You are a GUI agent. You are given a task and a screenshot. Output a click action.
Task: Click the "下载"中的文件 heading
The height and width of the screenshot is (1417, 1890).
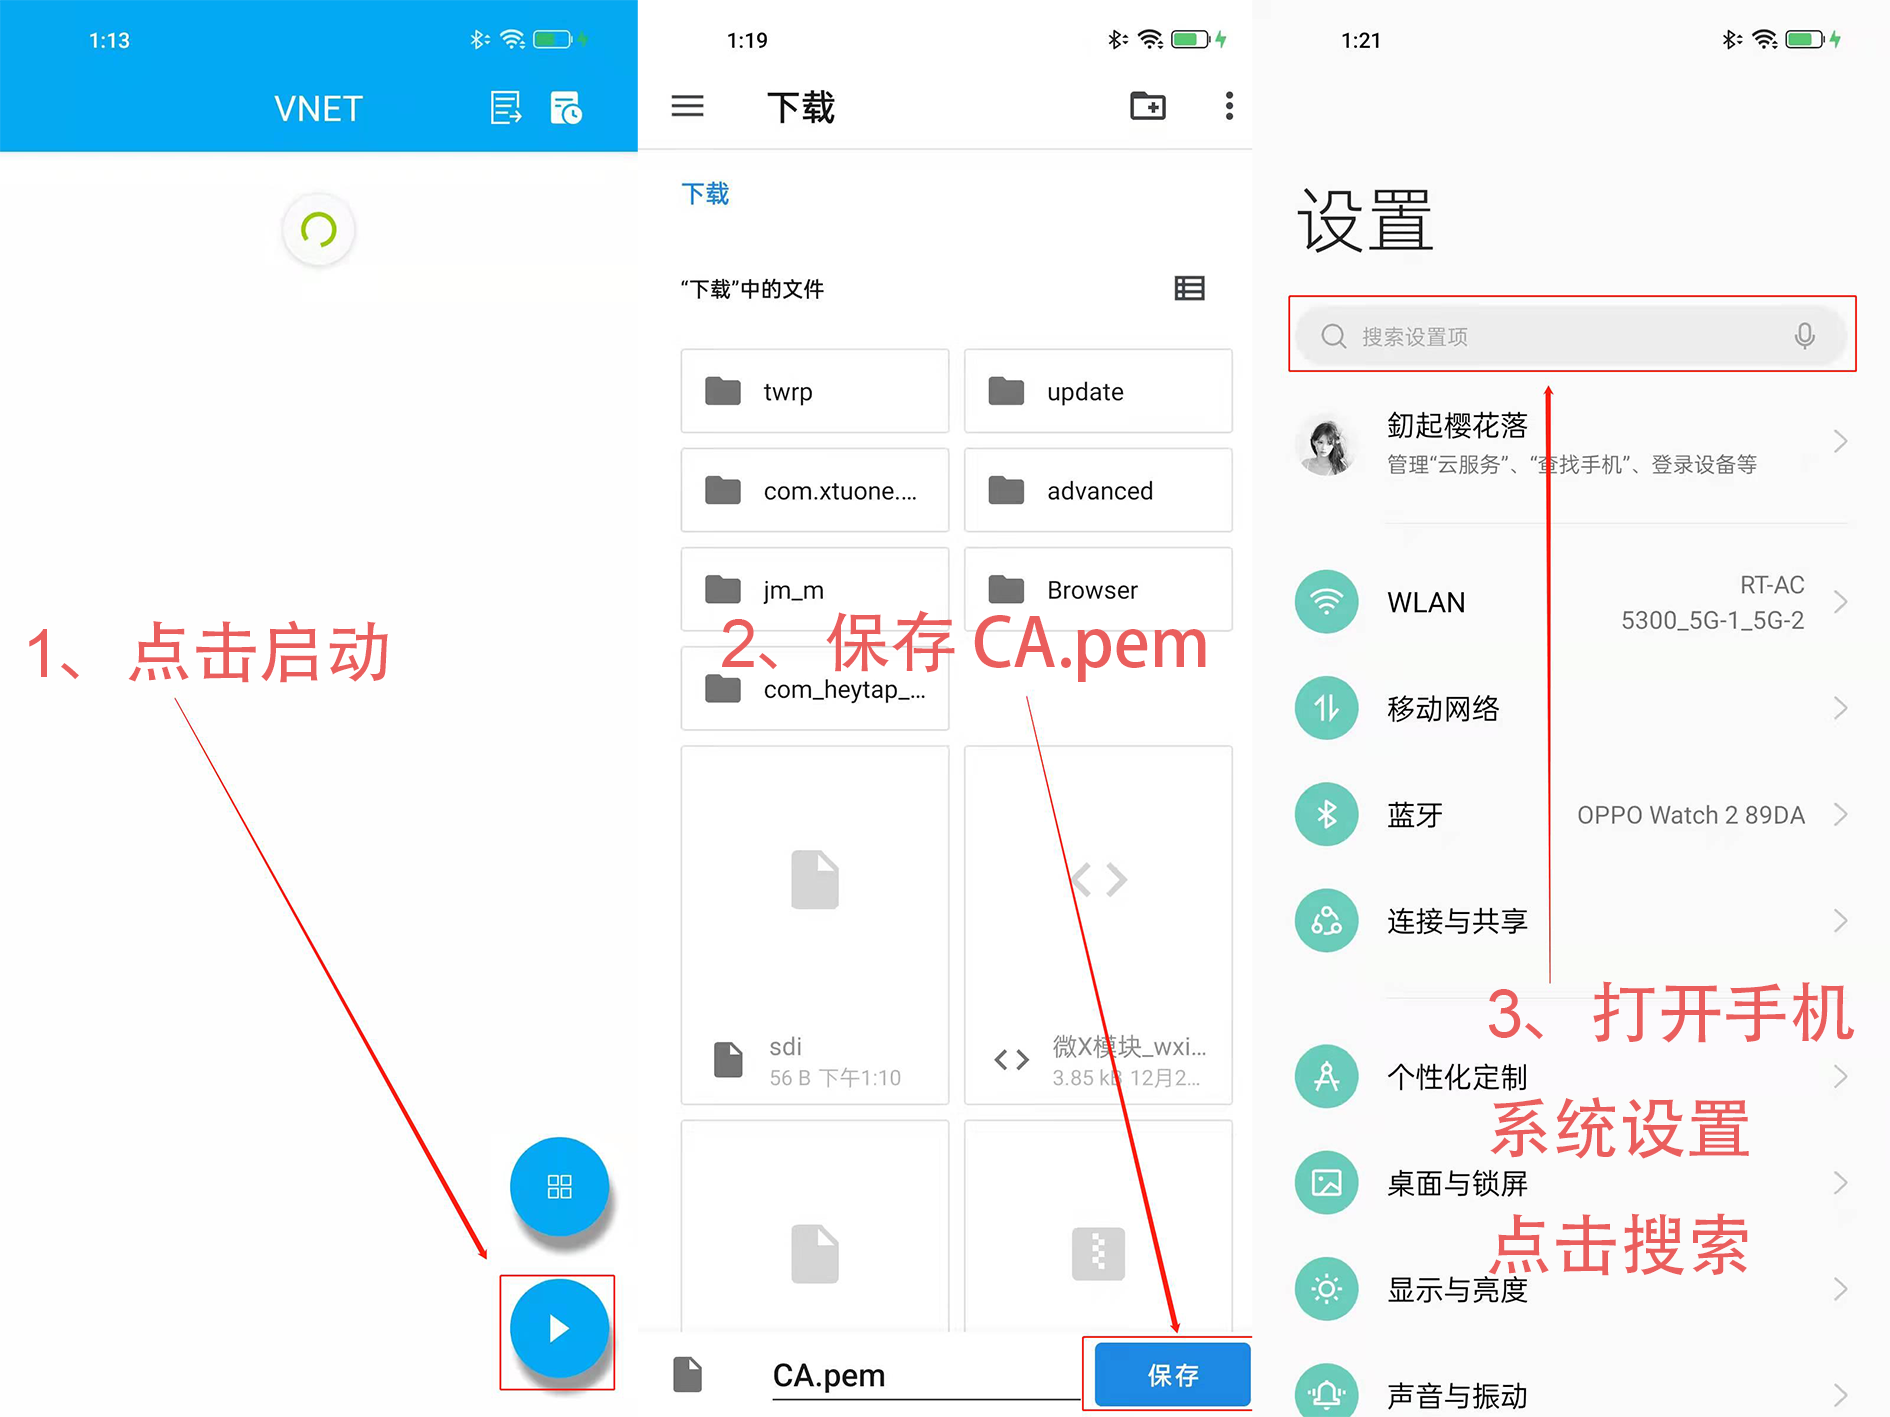752,289
